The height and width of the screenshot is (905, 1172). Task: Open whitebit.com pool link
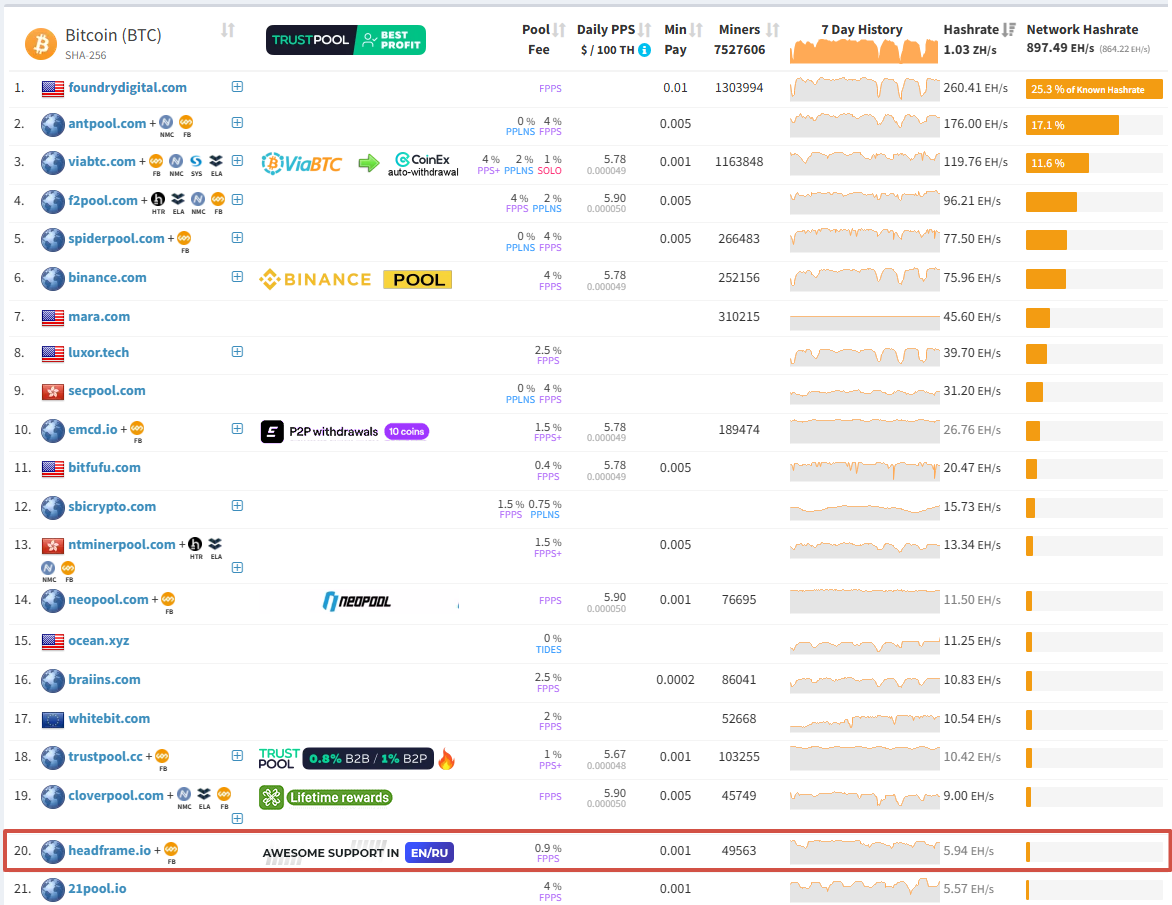tap(109, 719)
